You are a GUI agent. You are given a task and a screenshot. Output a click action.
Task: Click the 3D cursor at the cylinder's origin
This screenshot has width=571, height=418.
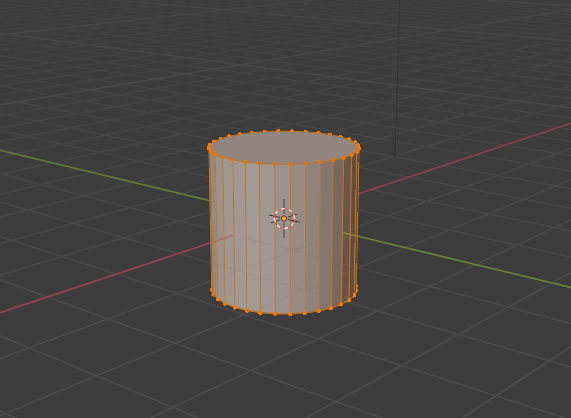point(284,218)
